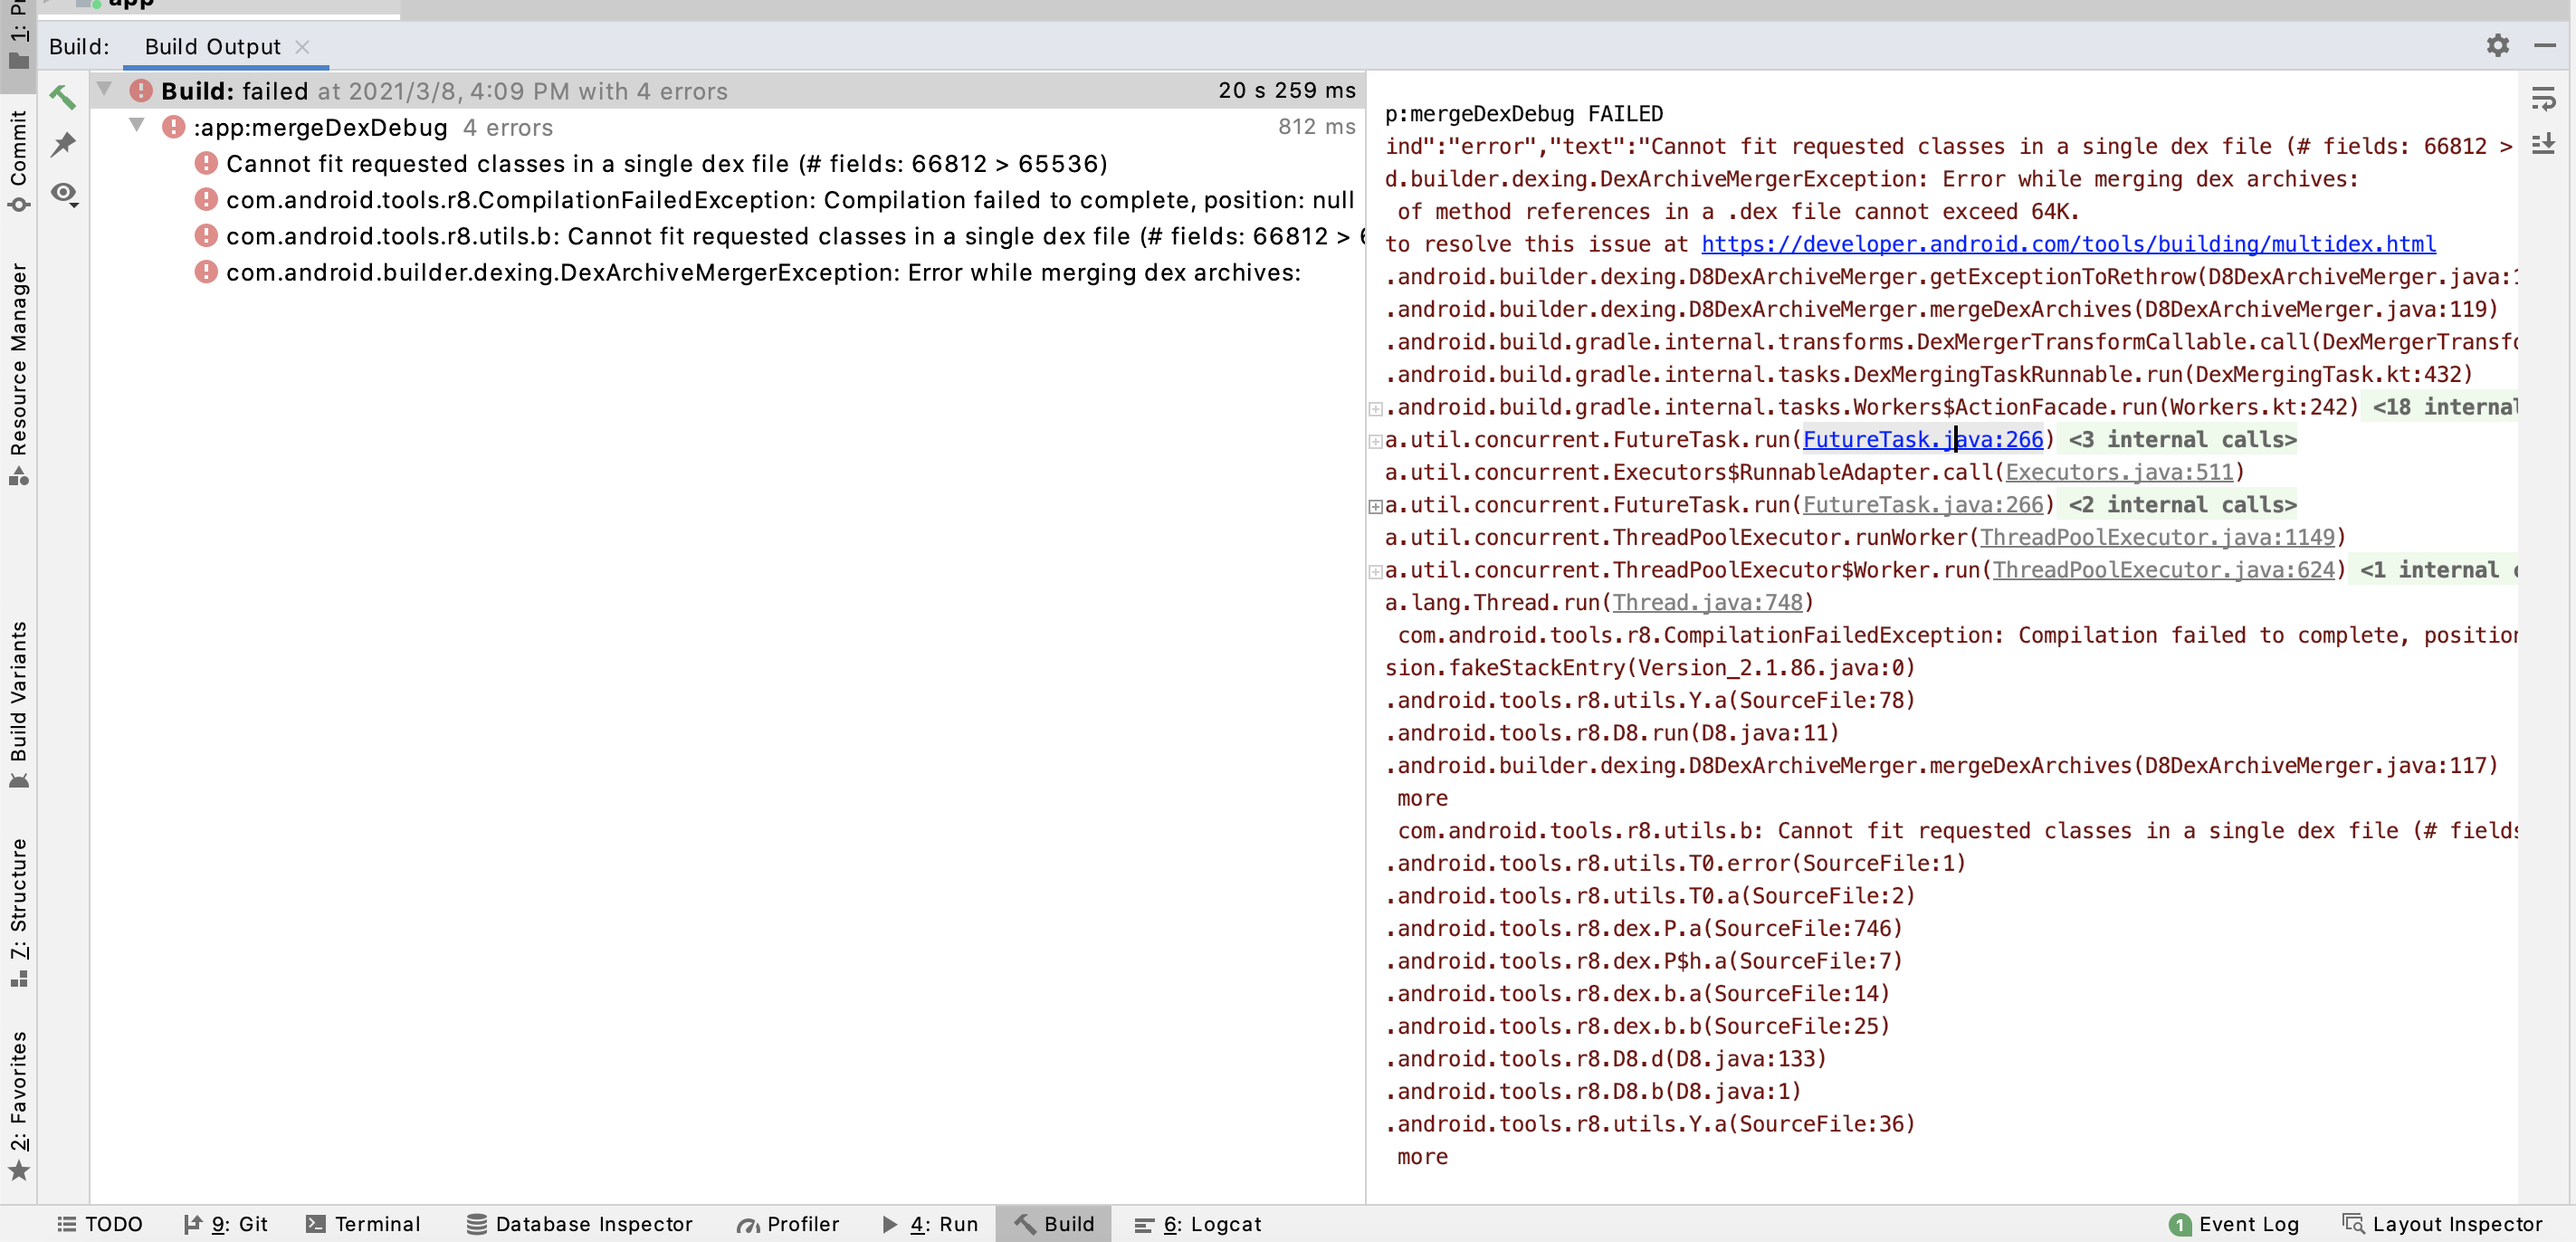Pin the build tab with pin icon
Viewport: 2576px width, 1242px height.
pos(63,145)
